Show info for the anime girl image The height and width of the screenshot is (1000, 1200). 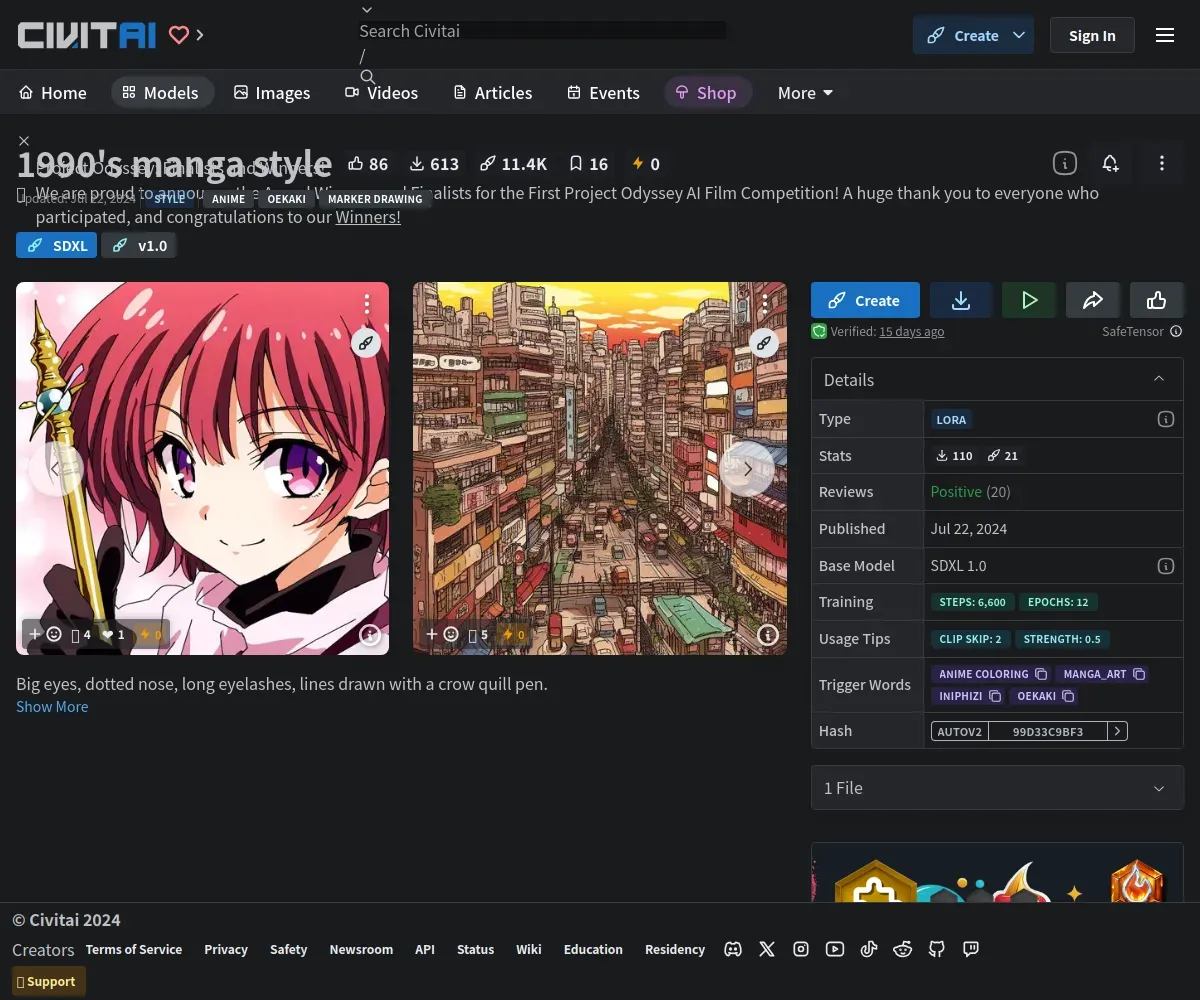tap(370, 634)
